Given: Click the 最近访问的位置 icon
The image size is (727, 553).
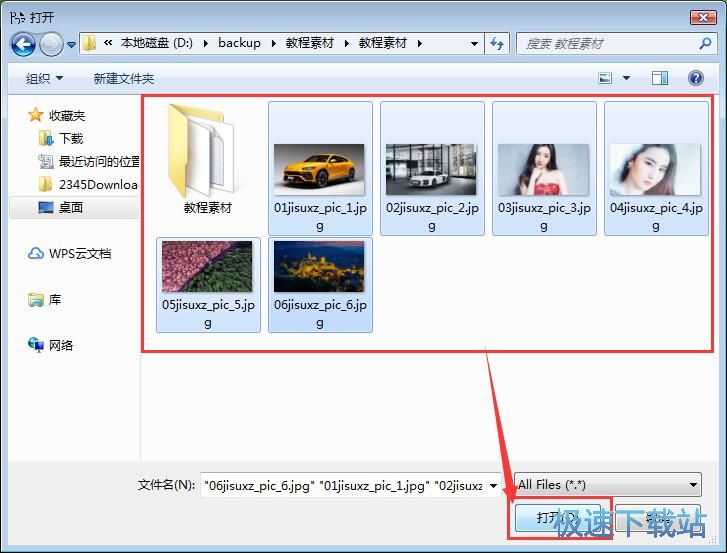Looking at the screenshot, I should tap(45, 161).
